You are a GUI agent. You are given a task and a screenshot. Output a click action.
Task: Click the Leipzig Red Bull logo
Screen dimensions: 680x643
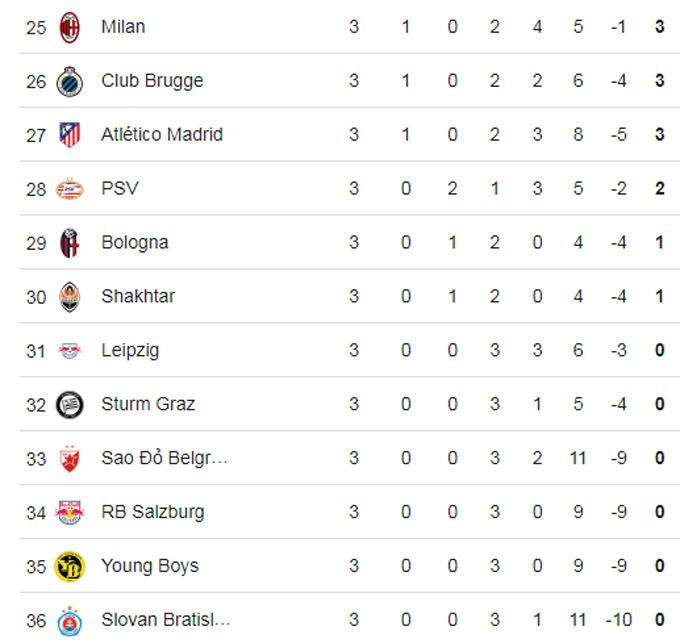click(69, 351)
